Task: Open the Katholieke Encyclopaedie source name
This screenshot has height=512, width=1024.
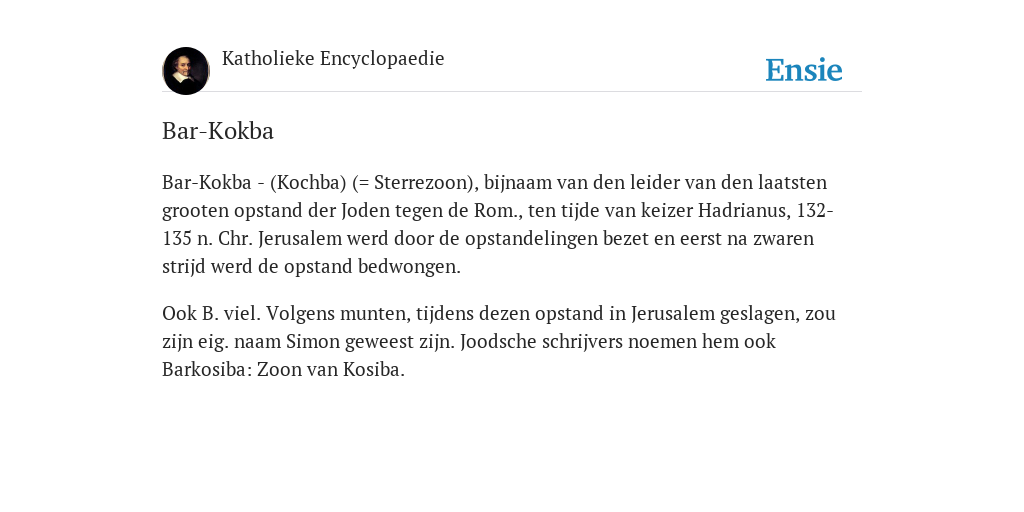Action: click(x=333, y=58)
